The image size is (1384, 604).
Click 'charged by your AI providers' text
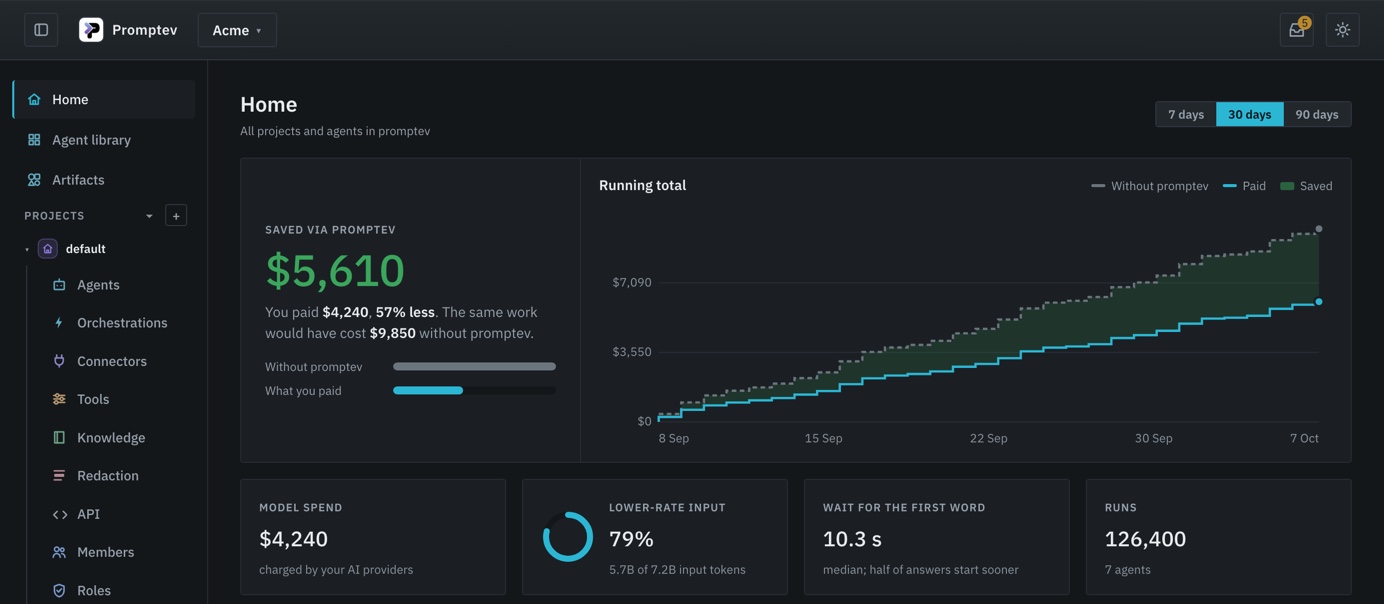[336, 570]
